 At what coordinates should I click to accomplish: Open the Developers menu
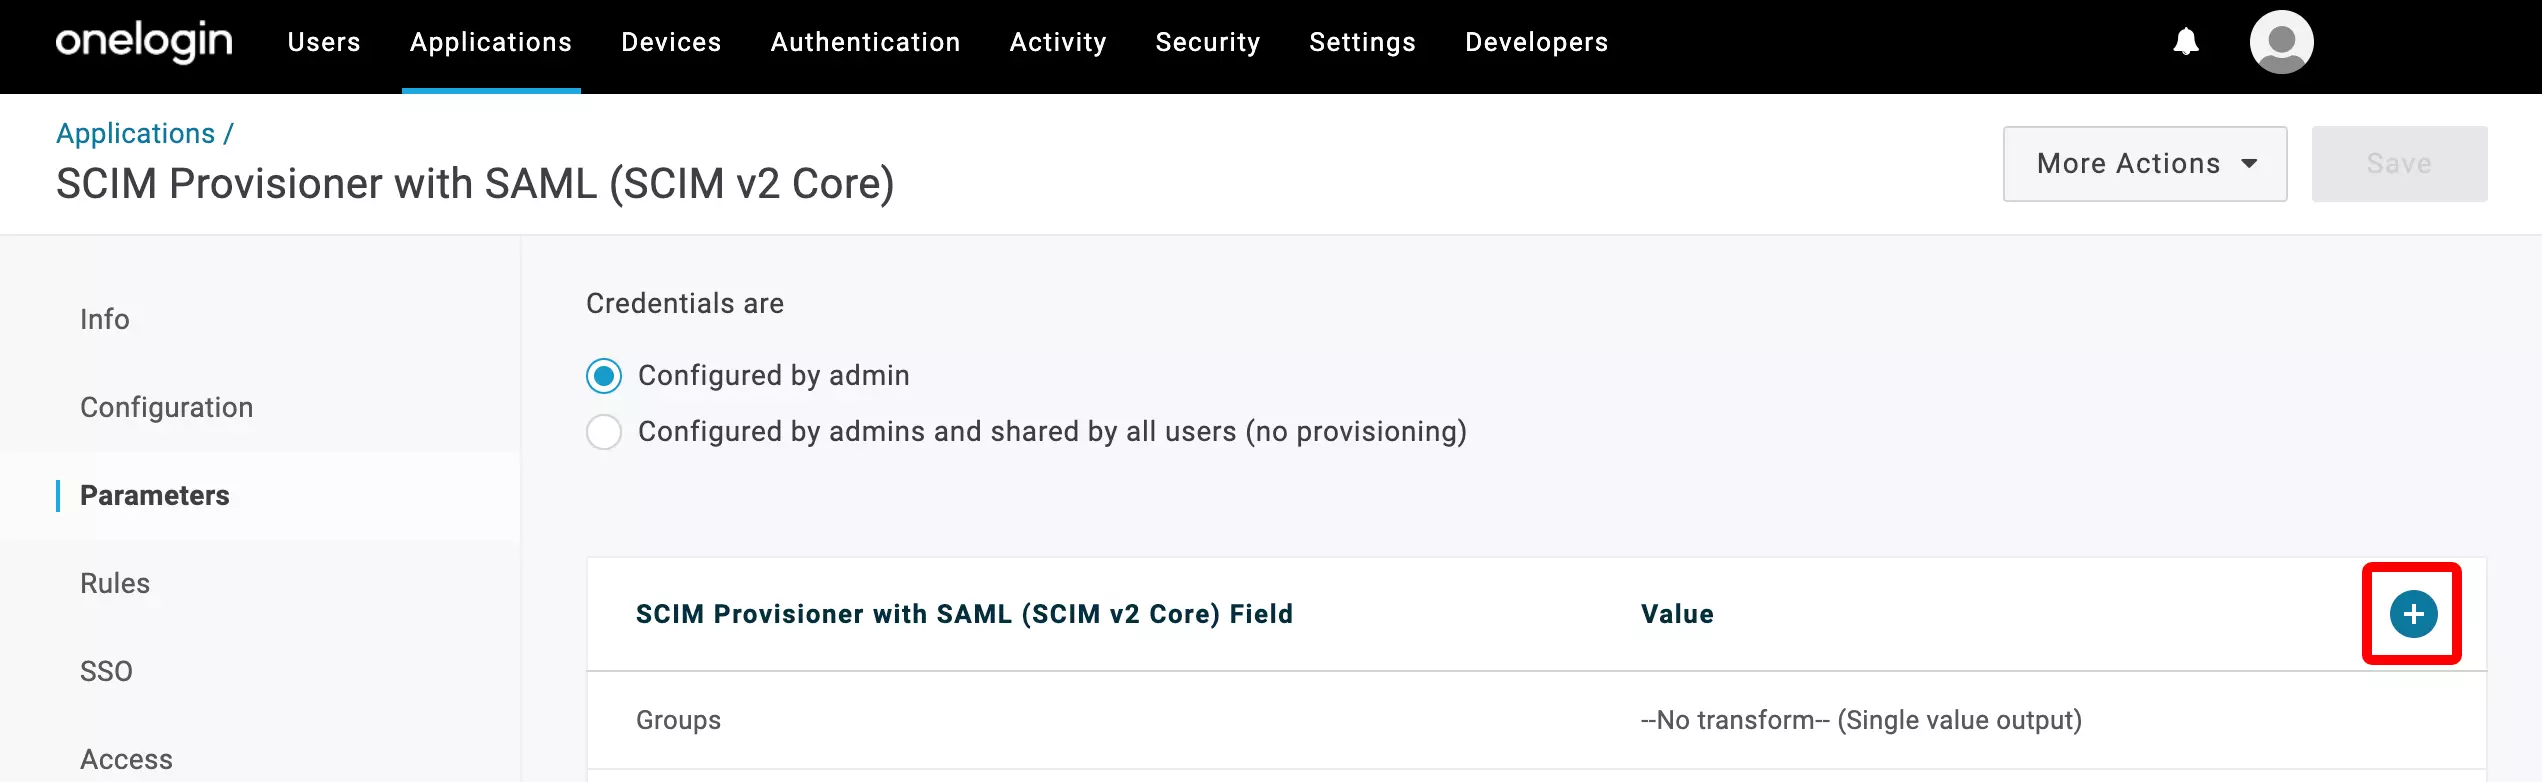[1536, 42]
